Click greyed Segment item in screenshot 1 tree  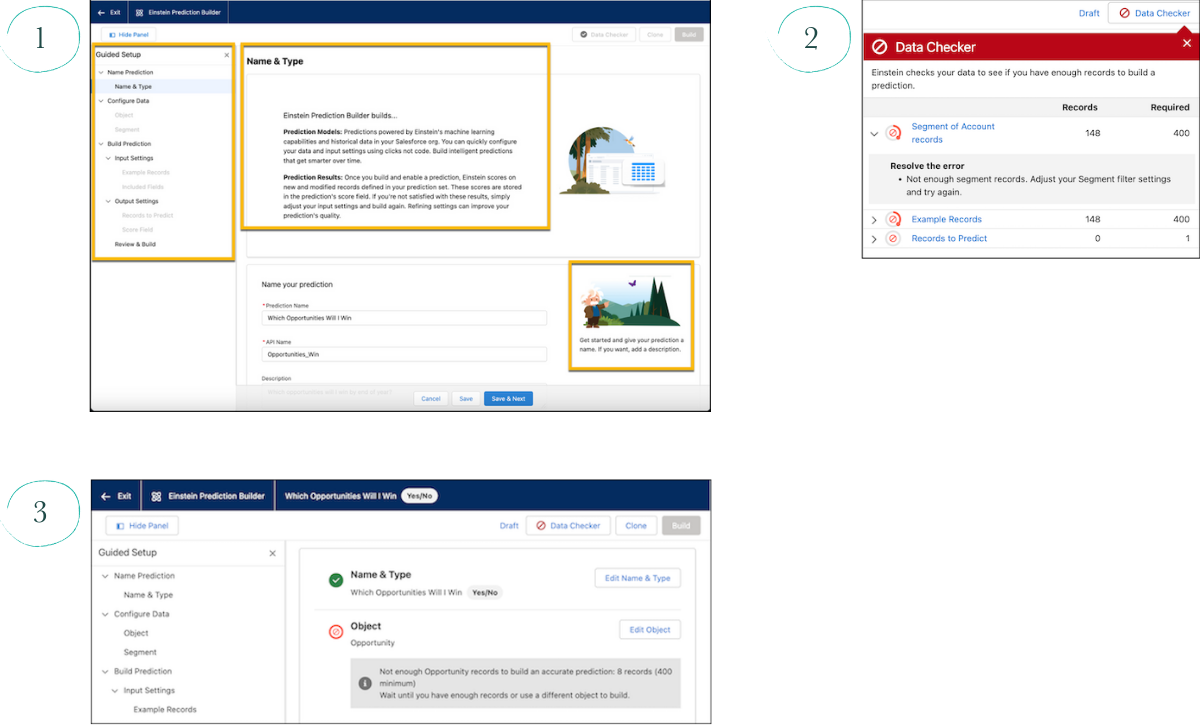pos(127,130)
